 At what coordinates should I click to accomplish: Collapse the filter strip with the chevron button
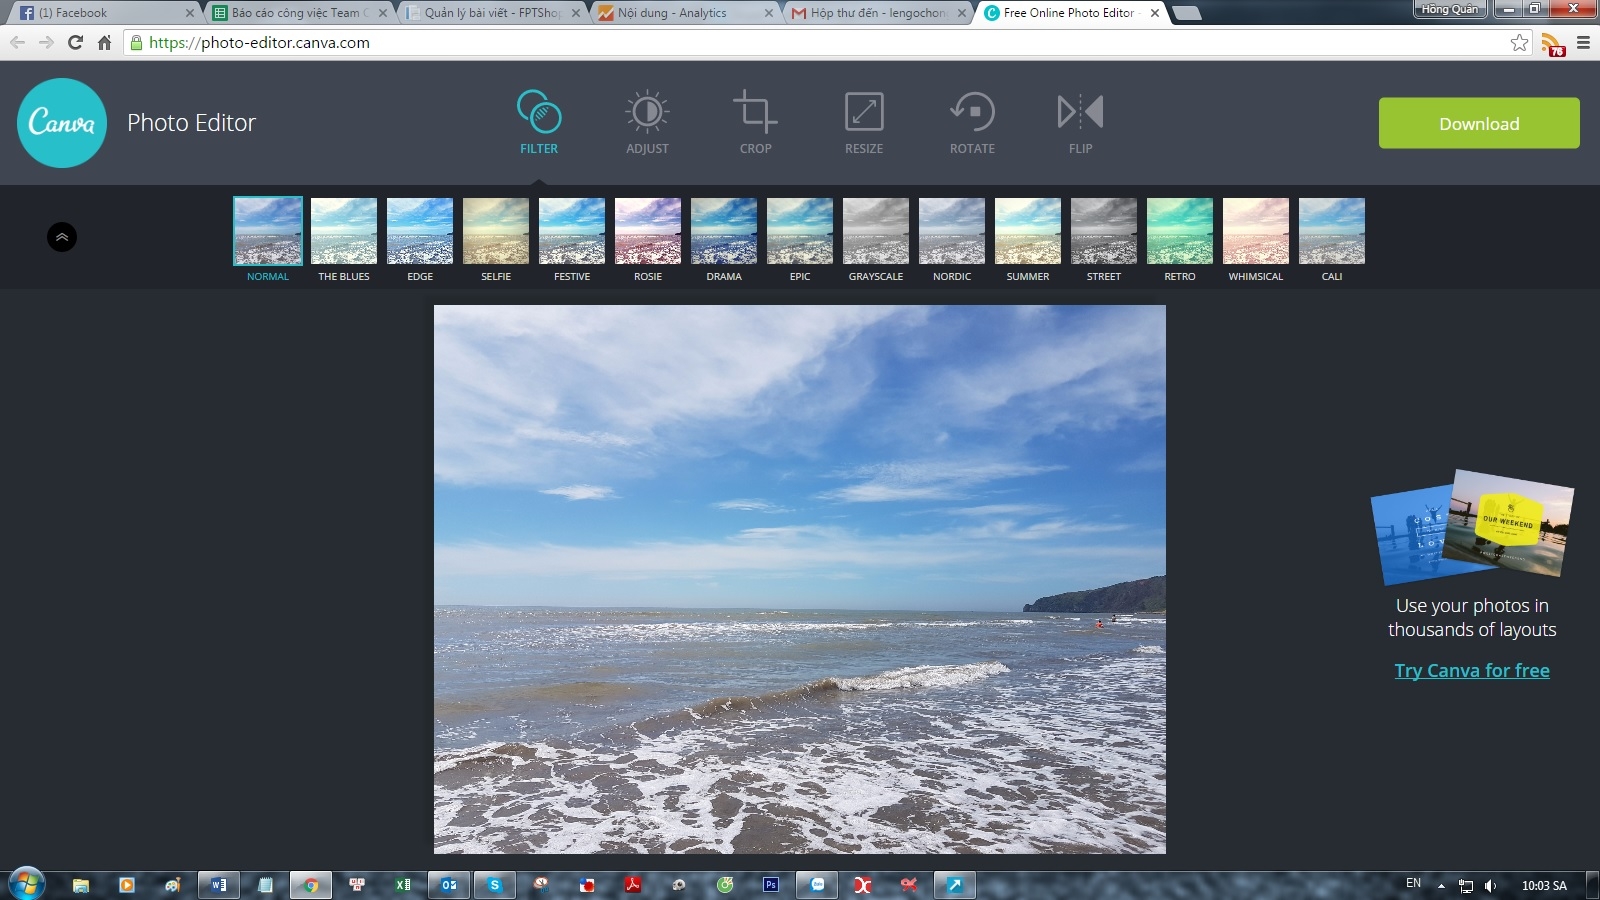[62, 237]
